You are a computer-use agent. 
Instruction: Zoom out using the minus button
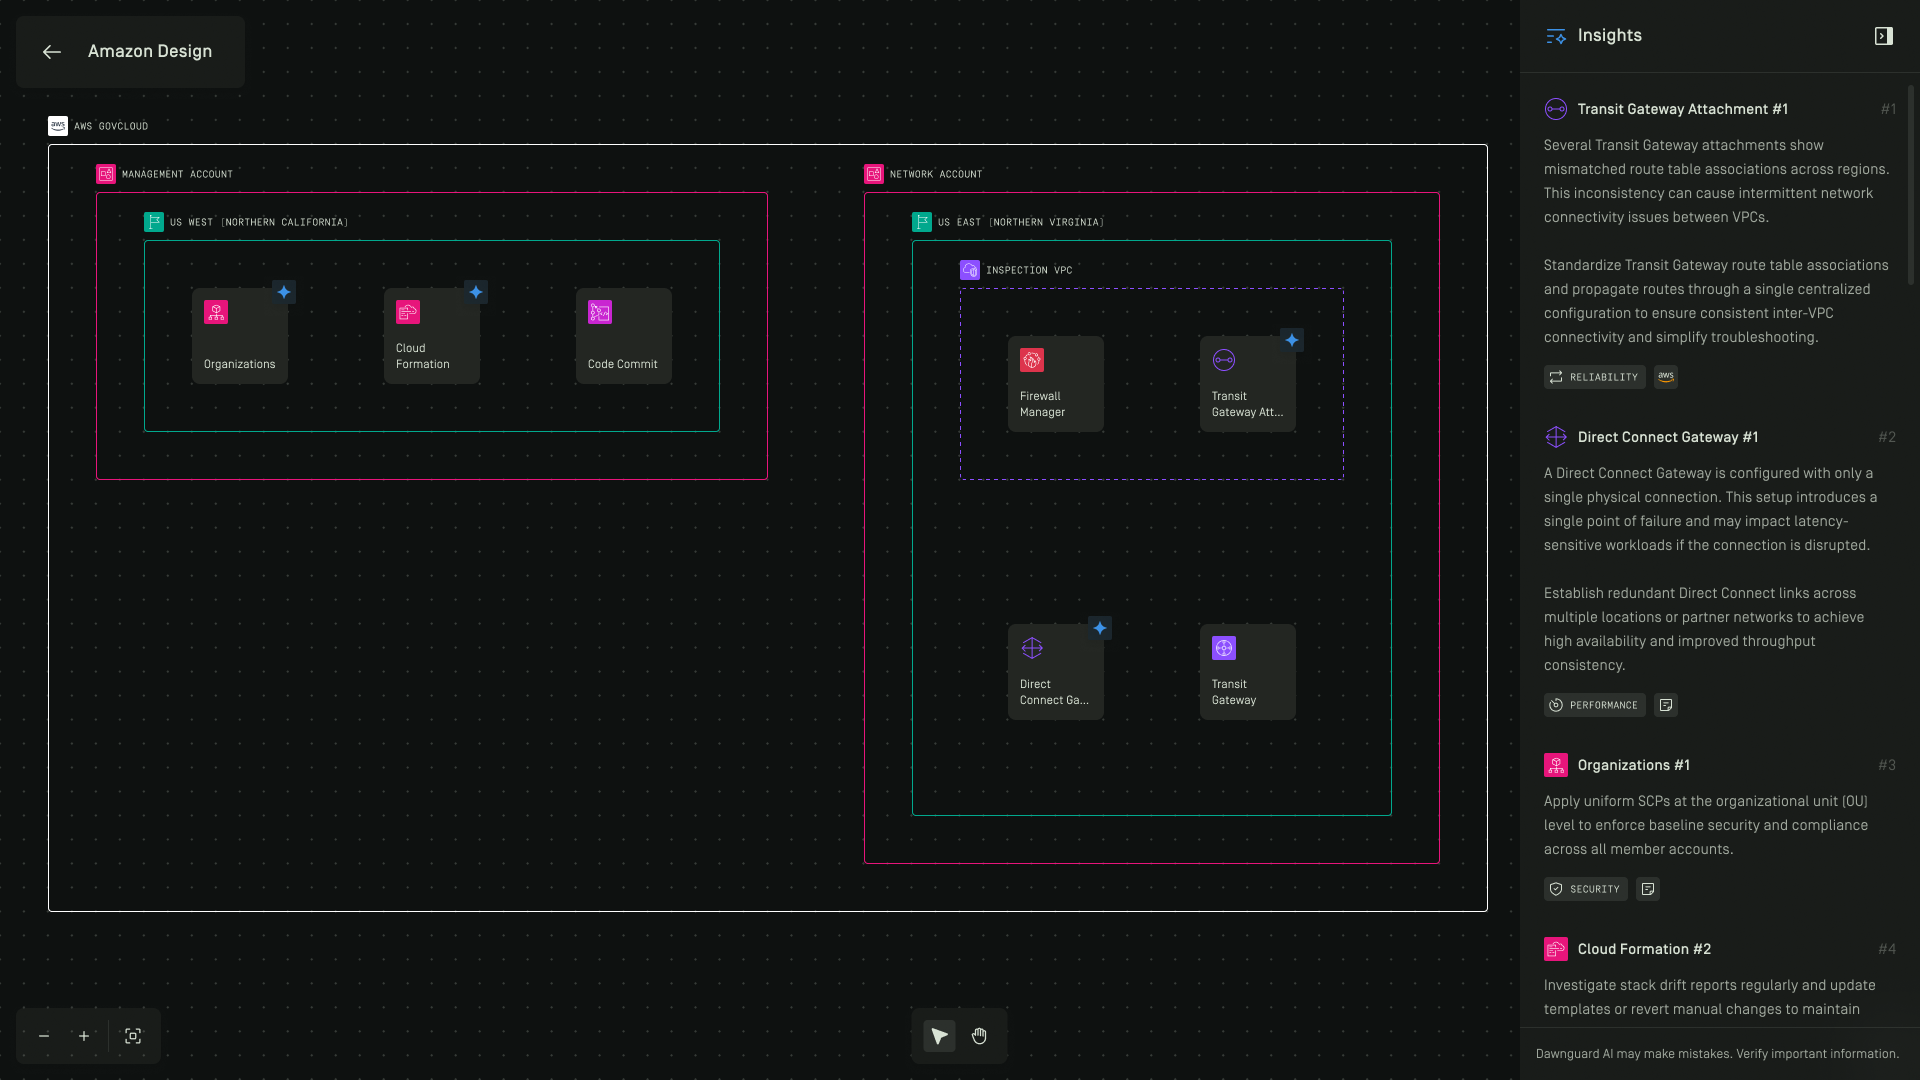(44, 1036)
